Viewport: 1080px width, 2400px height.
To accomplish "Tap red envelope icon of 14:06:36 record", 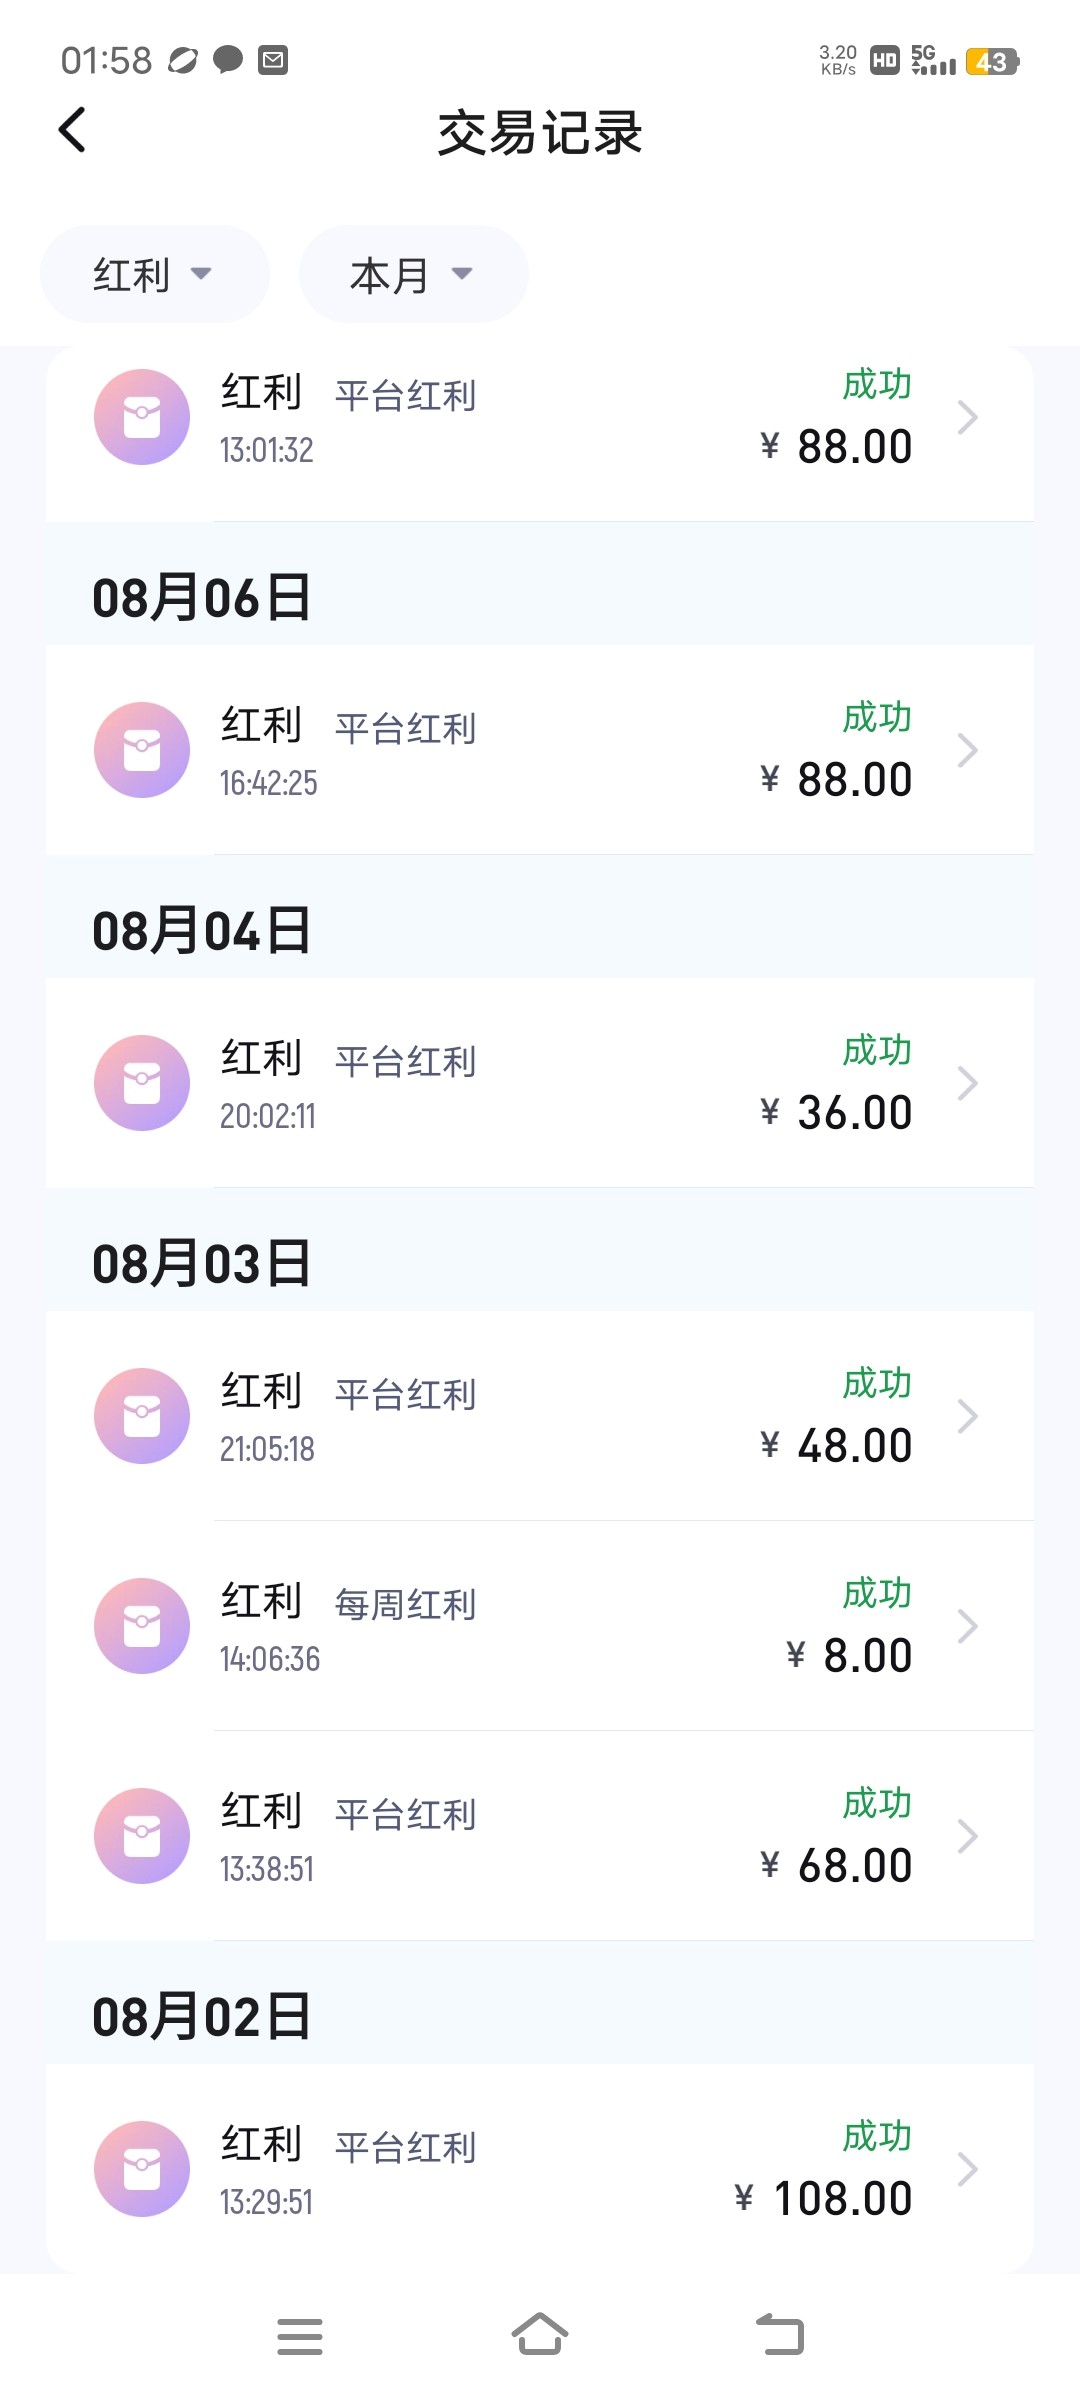I will (142, 1626).
